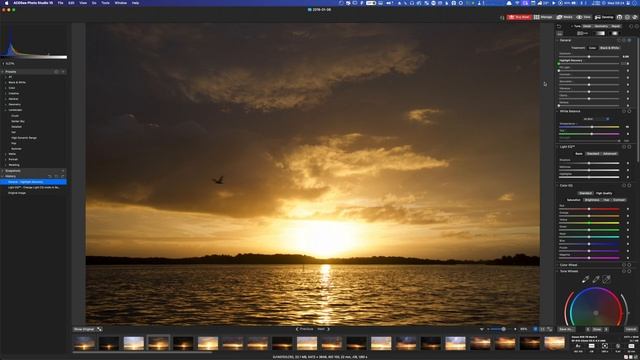Switch to Media mode
640x360 pixels.
click(x=565, y=17)
